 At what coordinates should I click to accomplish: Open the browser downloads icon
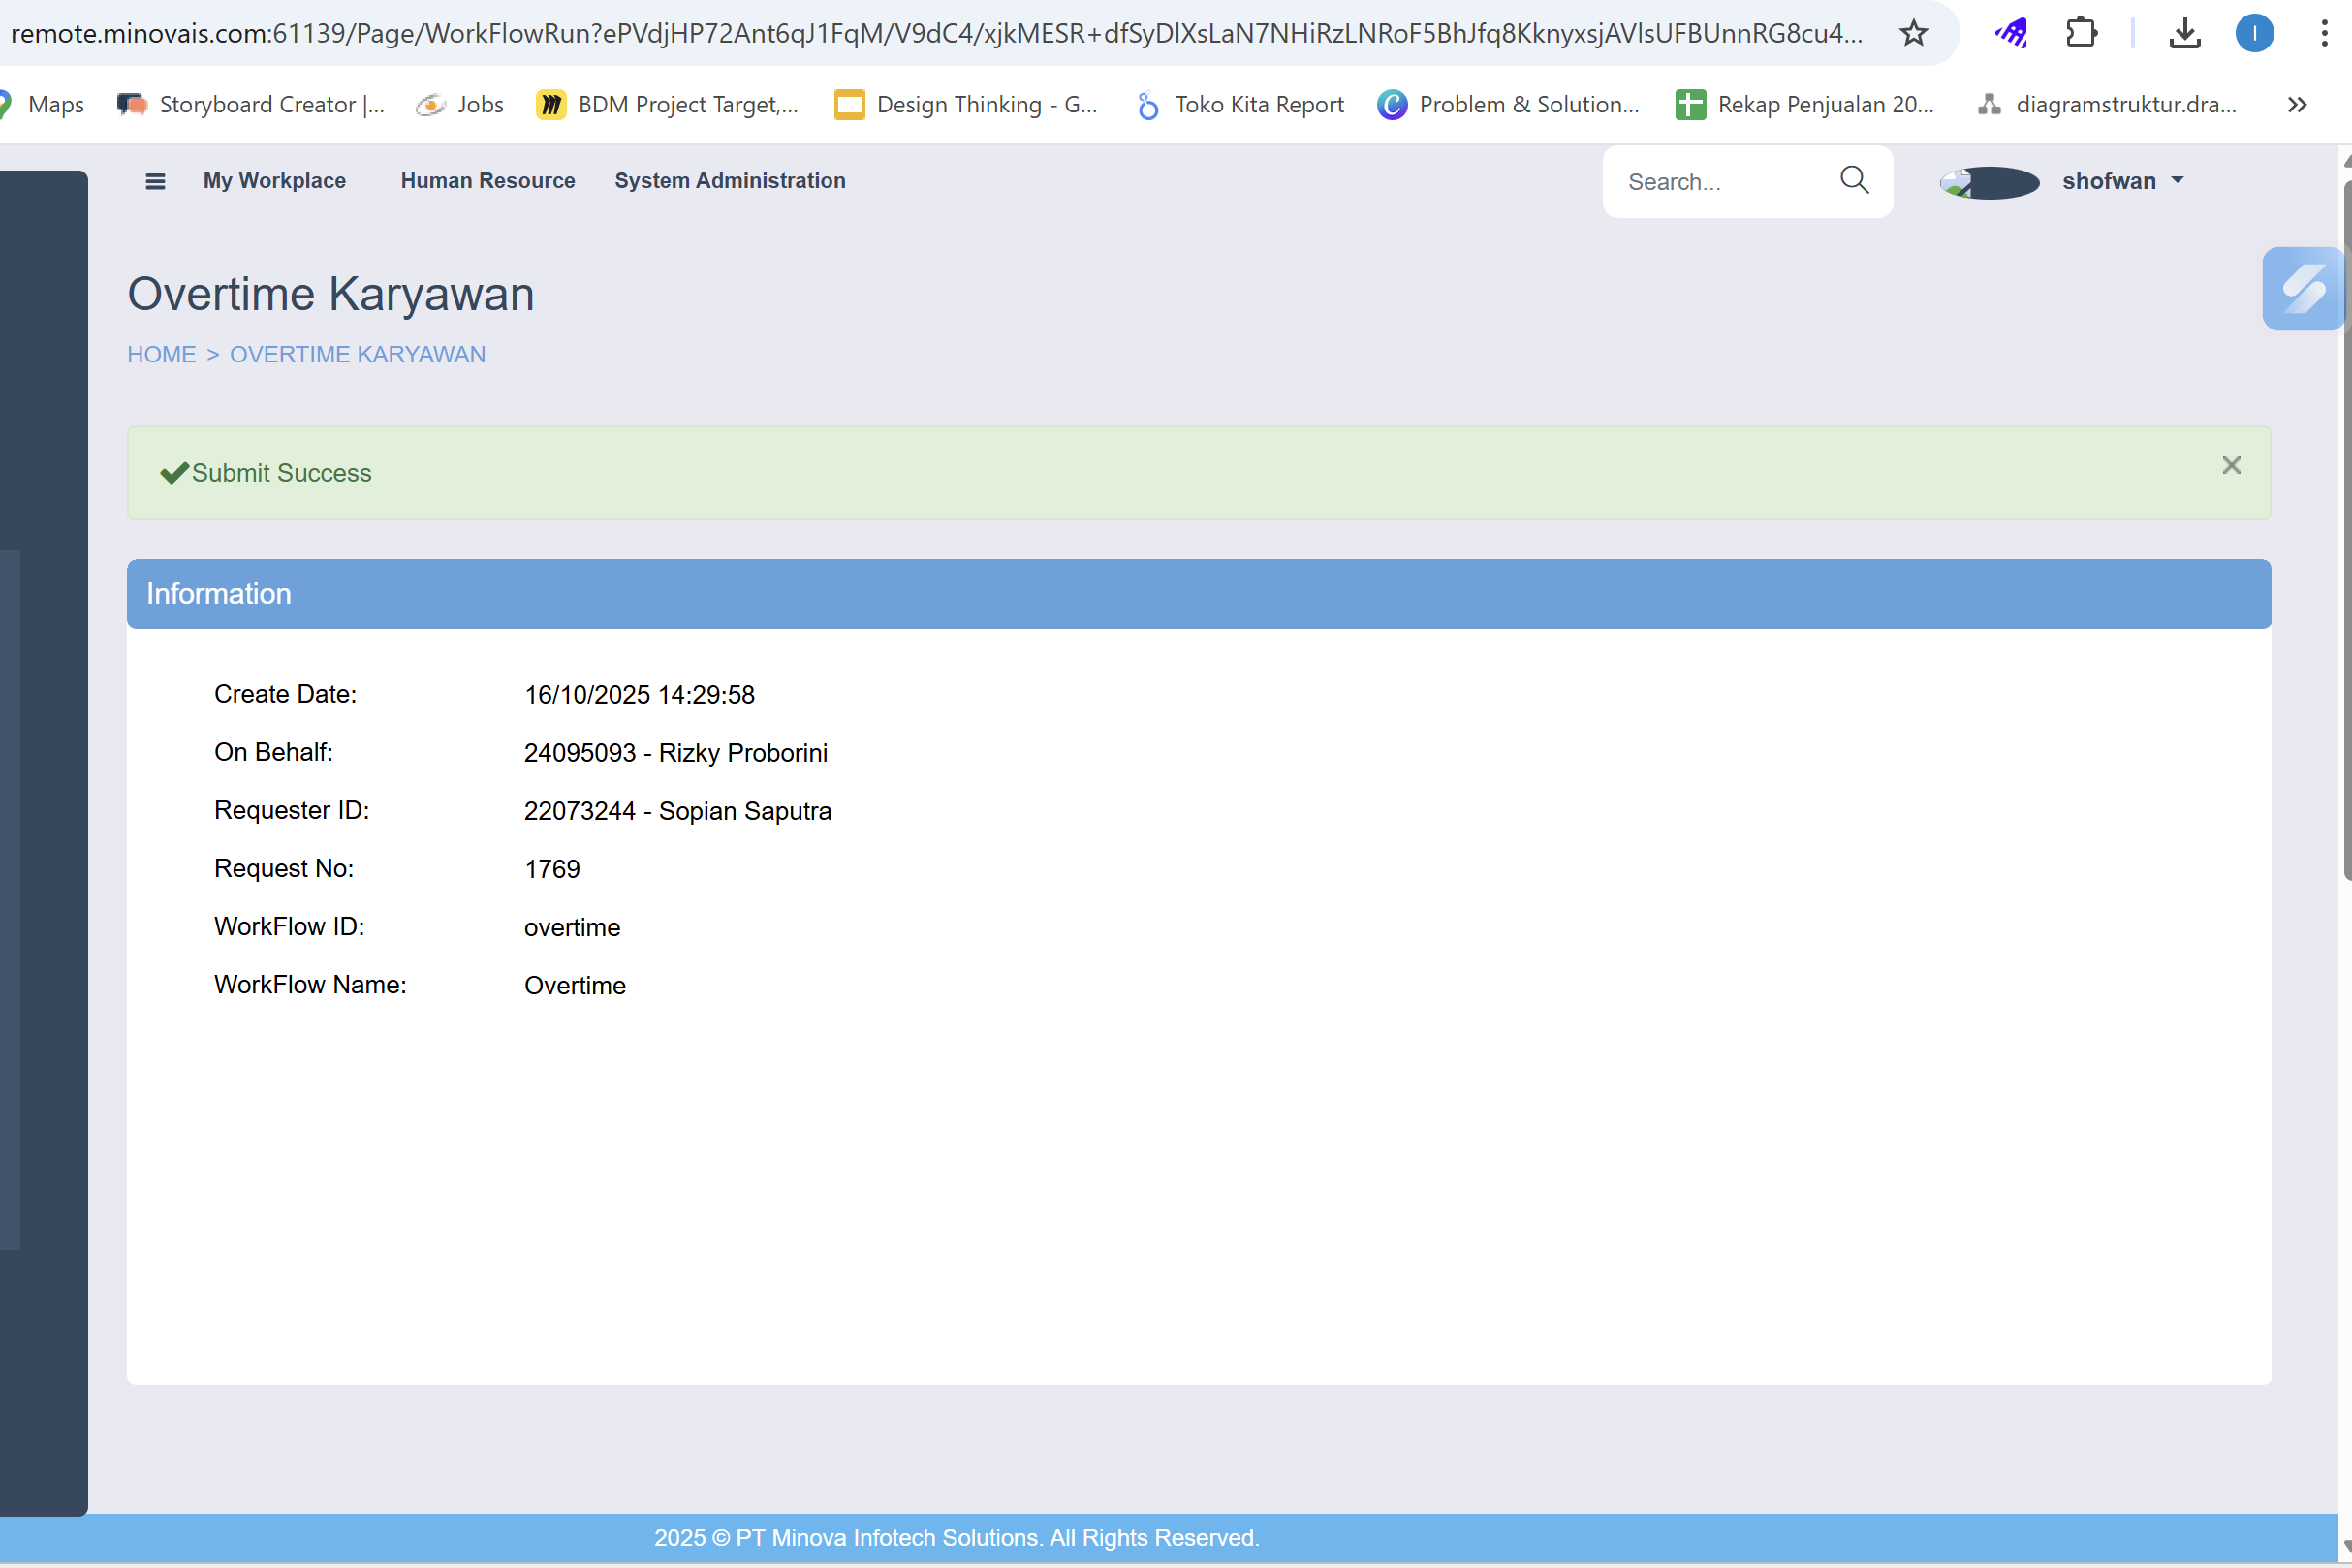pyautogui.click(x=2185, y=33)
